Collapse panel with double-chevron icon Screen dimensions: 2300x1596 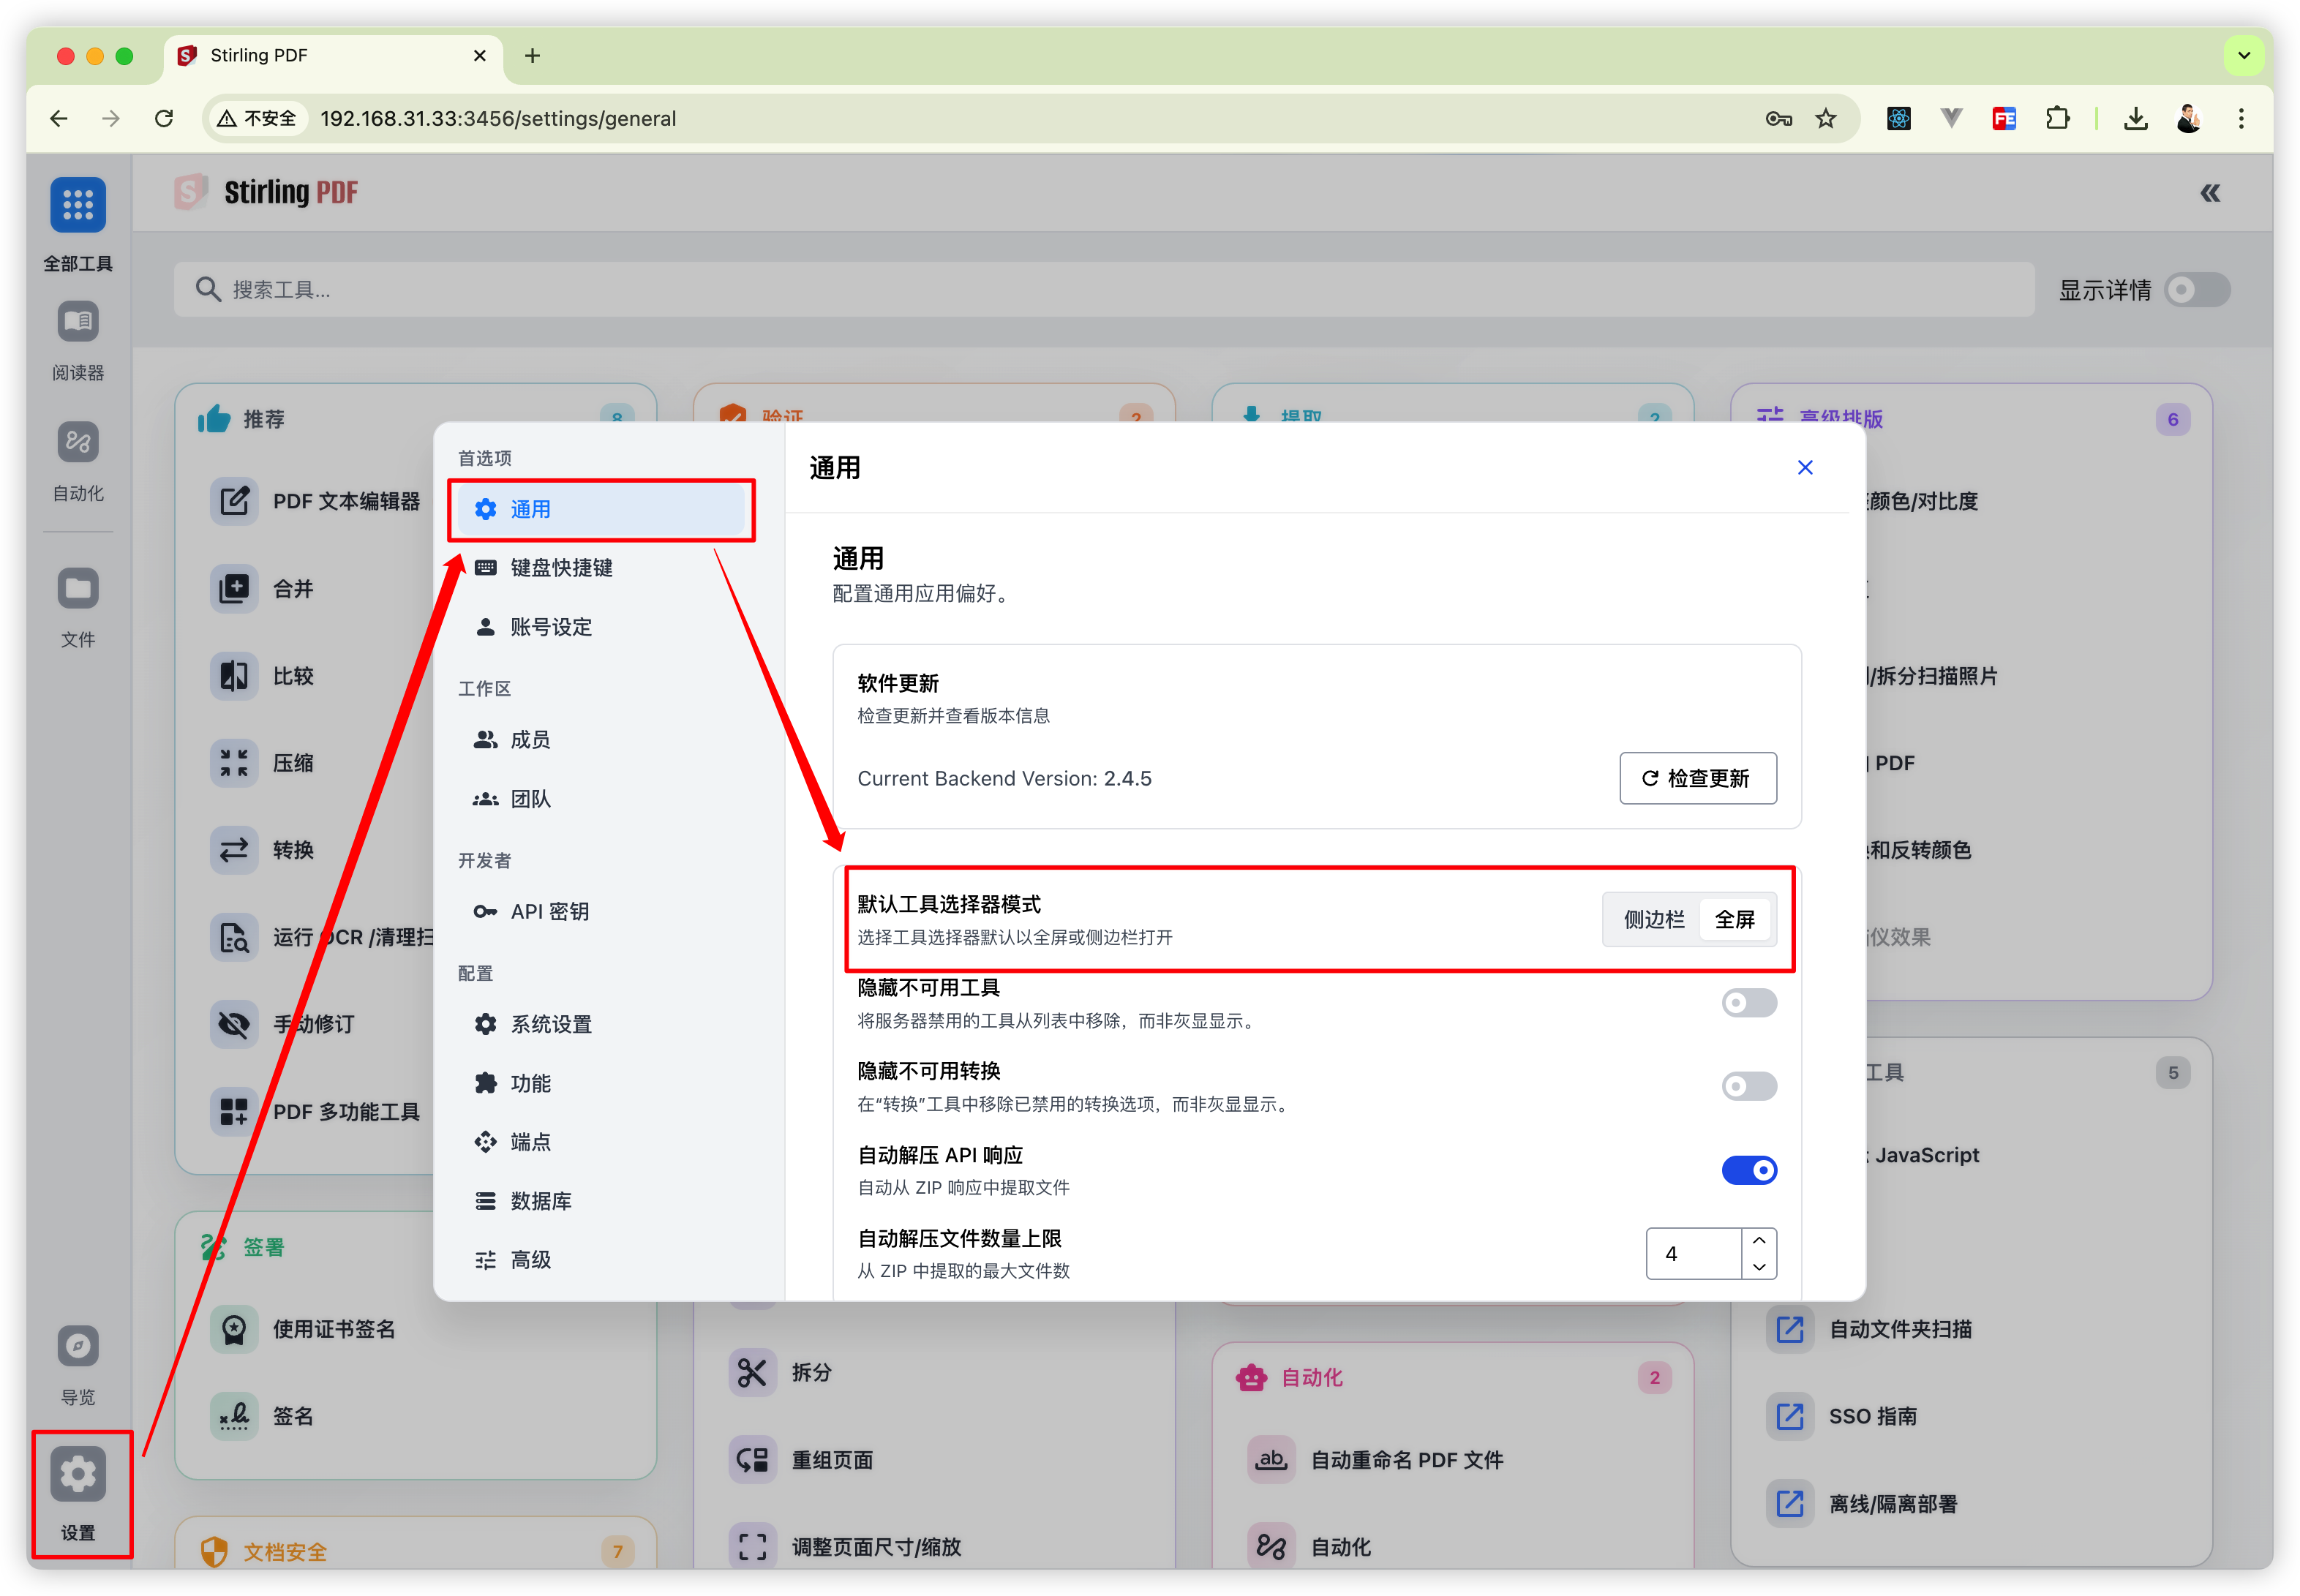tap(2209, 193)
